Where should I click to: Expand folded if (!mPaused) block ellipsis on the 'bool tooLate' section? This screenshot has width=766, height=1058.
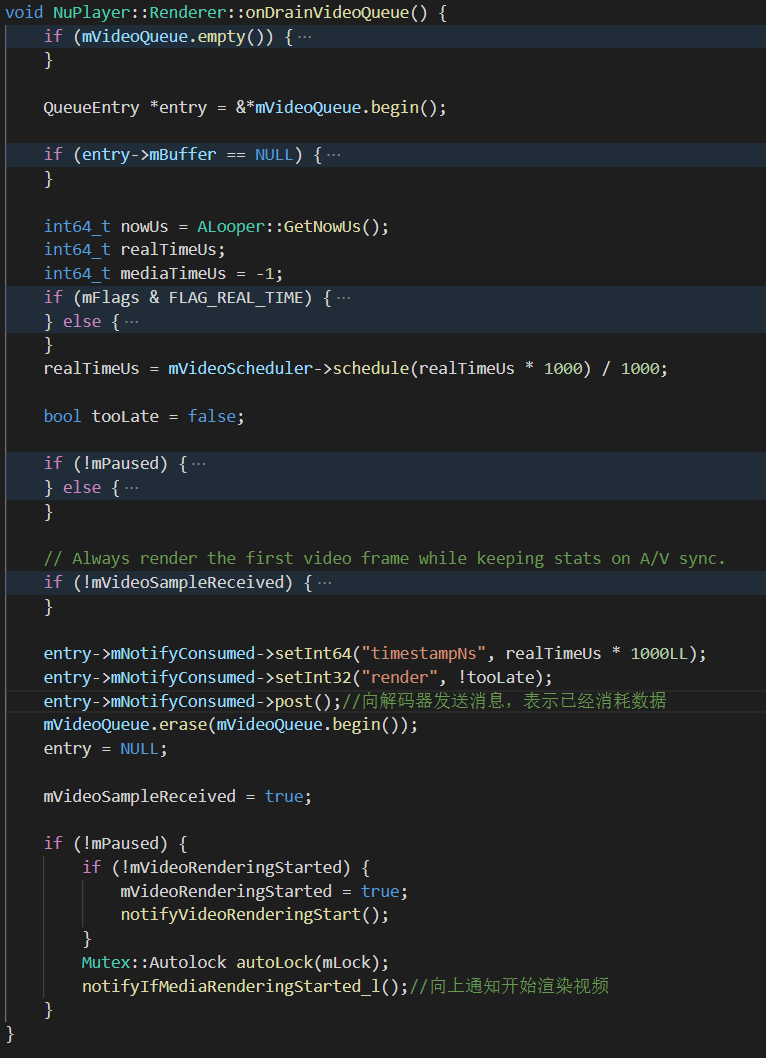198,464
